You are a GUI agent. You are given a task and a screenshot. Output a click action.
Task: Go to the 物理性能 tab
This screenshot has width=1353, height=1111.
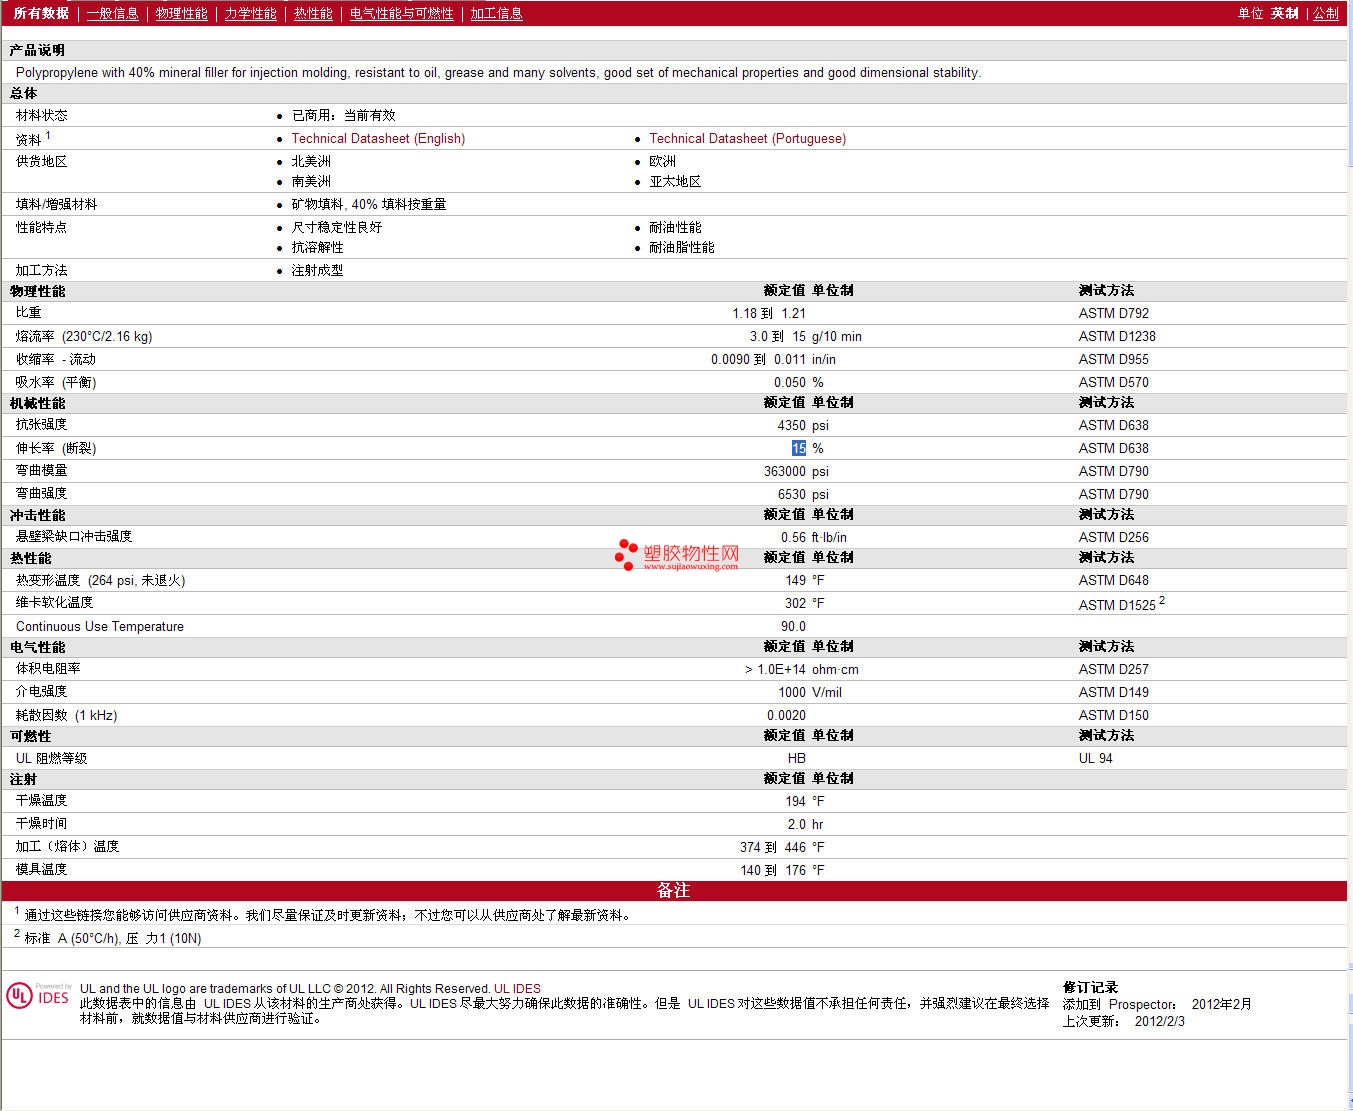[x=181, y=13]
